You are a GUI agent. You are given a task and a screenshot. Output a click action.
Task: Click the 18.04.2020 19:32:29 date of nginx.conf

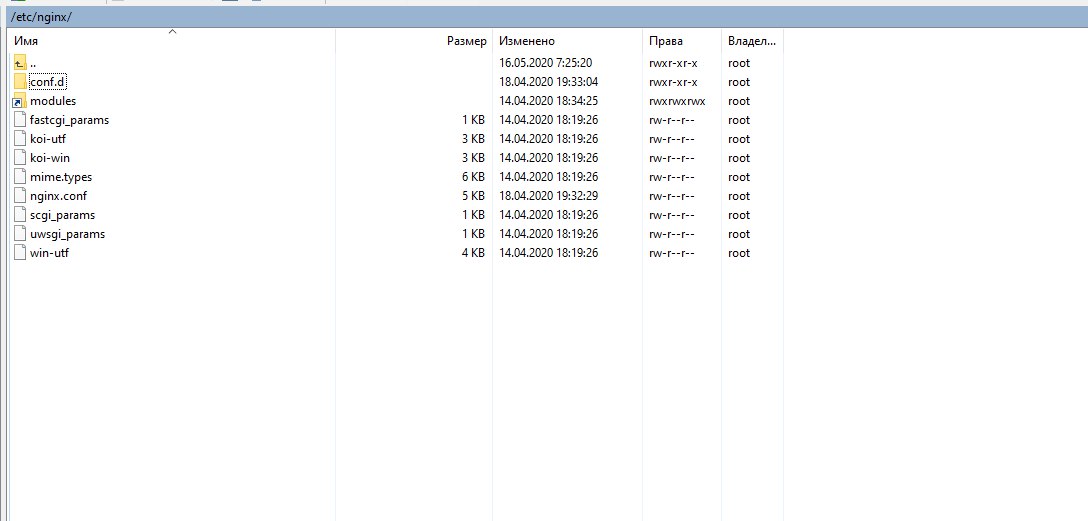[x=548, y=196]
